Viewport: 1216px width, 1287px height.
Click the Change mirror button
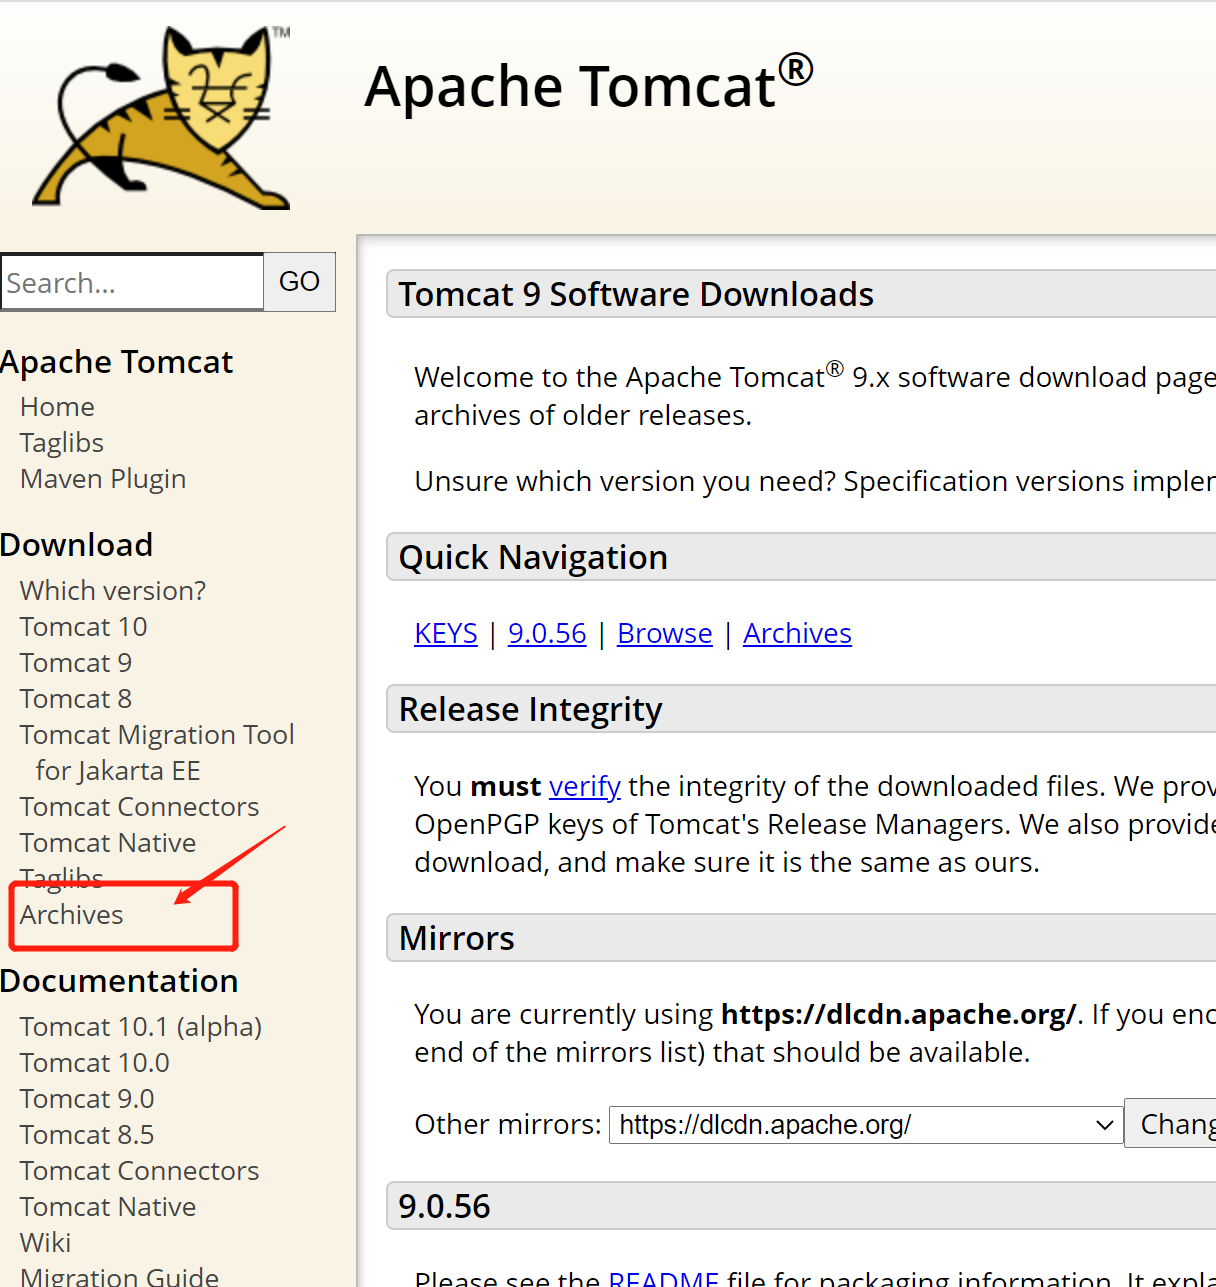(1170, 1124)
